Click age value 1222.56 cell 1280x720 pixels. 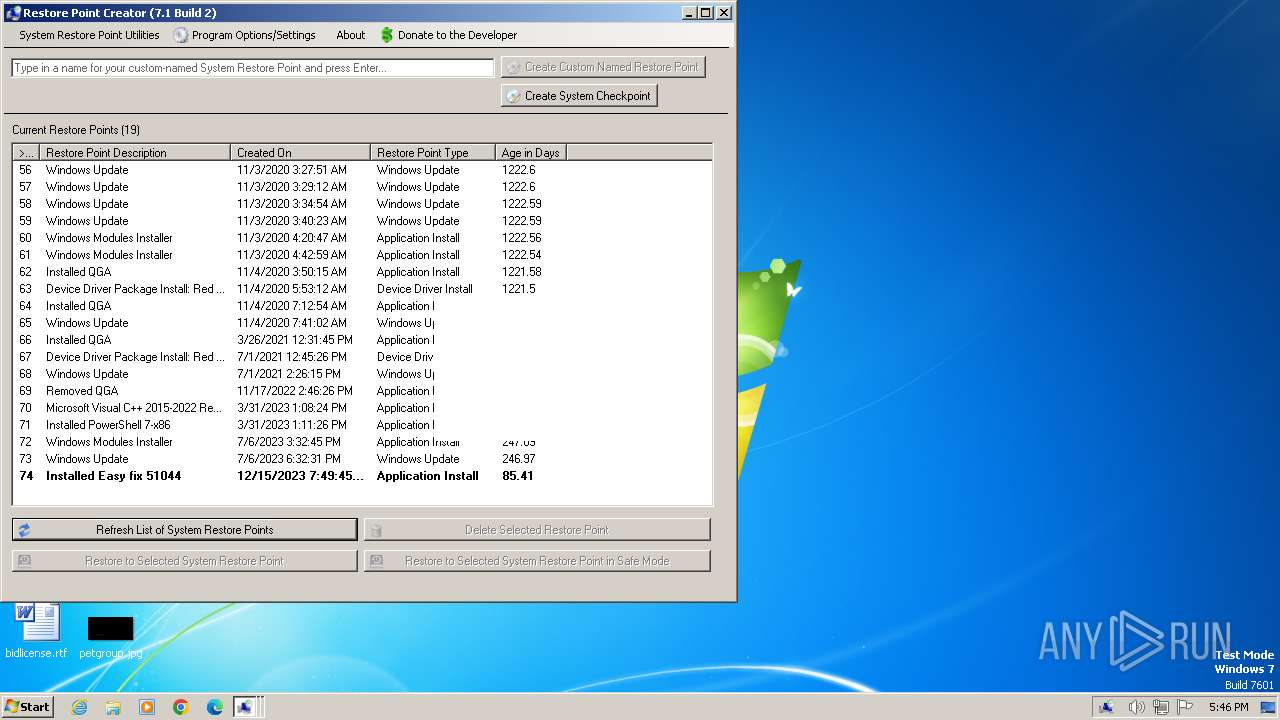[521, 238]
